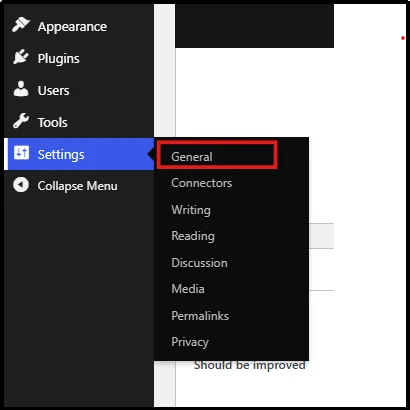Click the Appearance paintbrush icon
Image resolution: width=410 pixels, height=410 pixels.
tap(21, 25)
